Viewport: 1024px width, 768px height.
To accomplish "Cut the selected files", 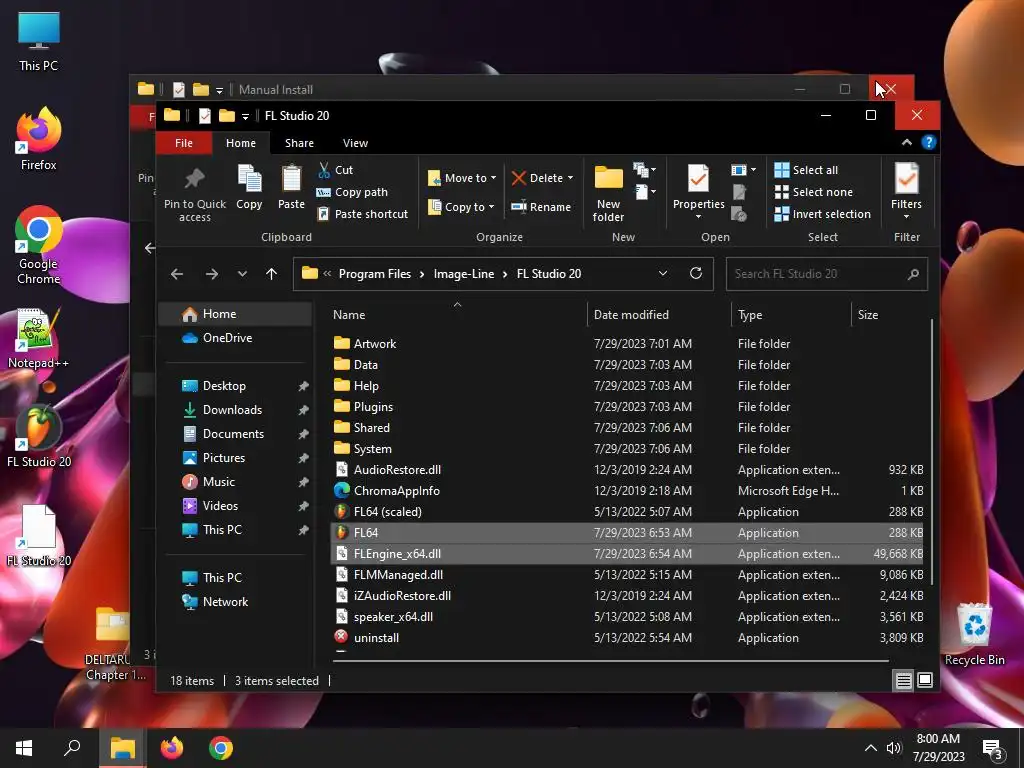I will [336, 170].
